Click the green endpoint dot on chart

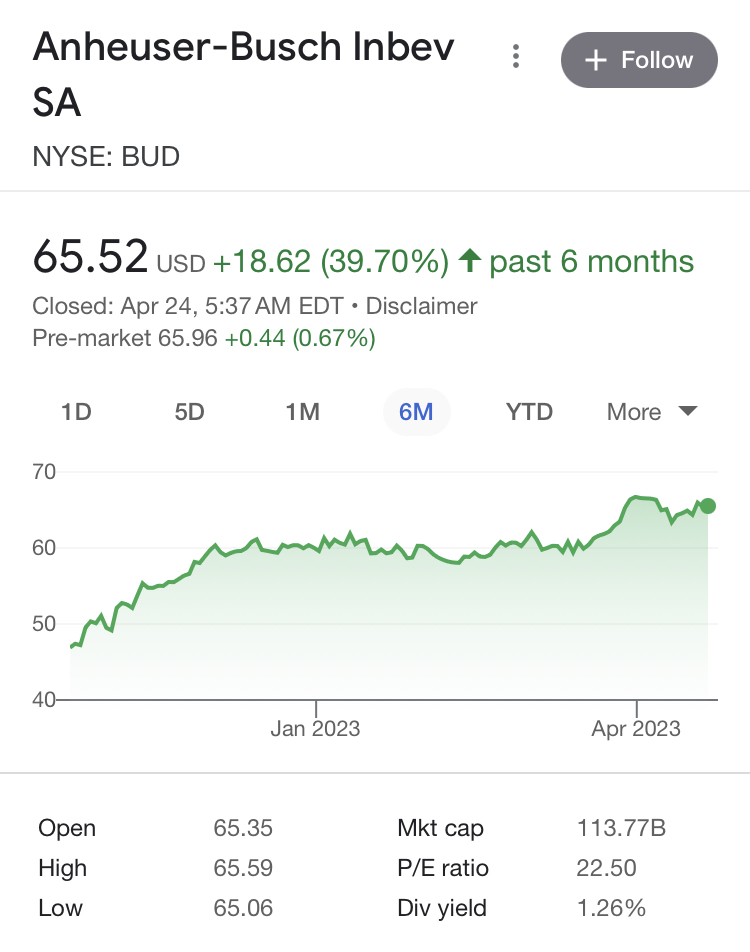tap(708, 506)
